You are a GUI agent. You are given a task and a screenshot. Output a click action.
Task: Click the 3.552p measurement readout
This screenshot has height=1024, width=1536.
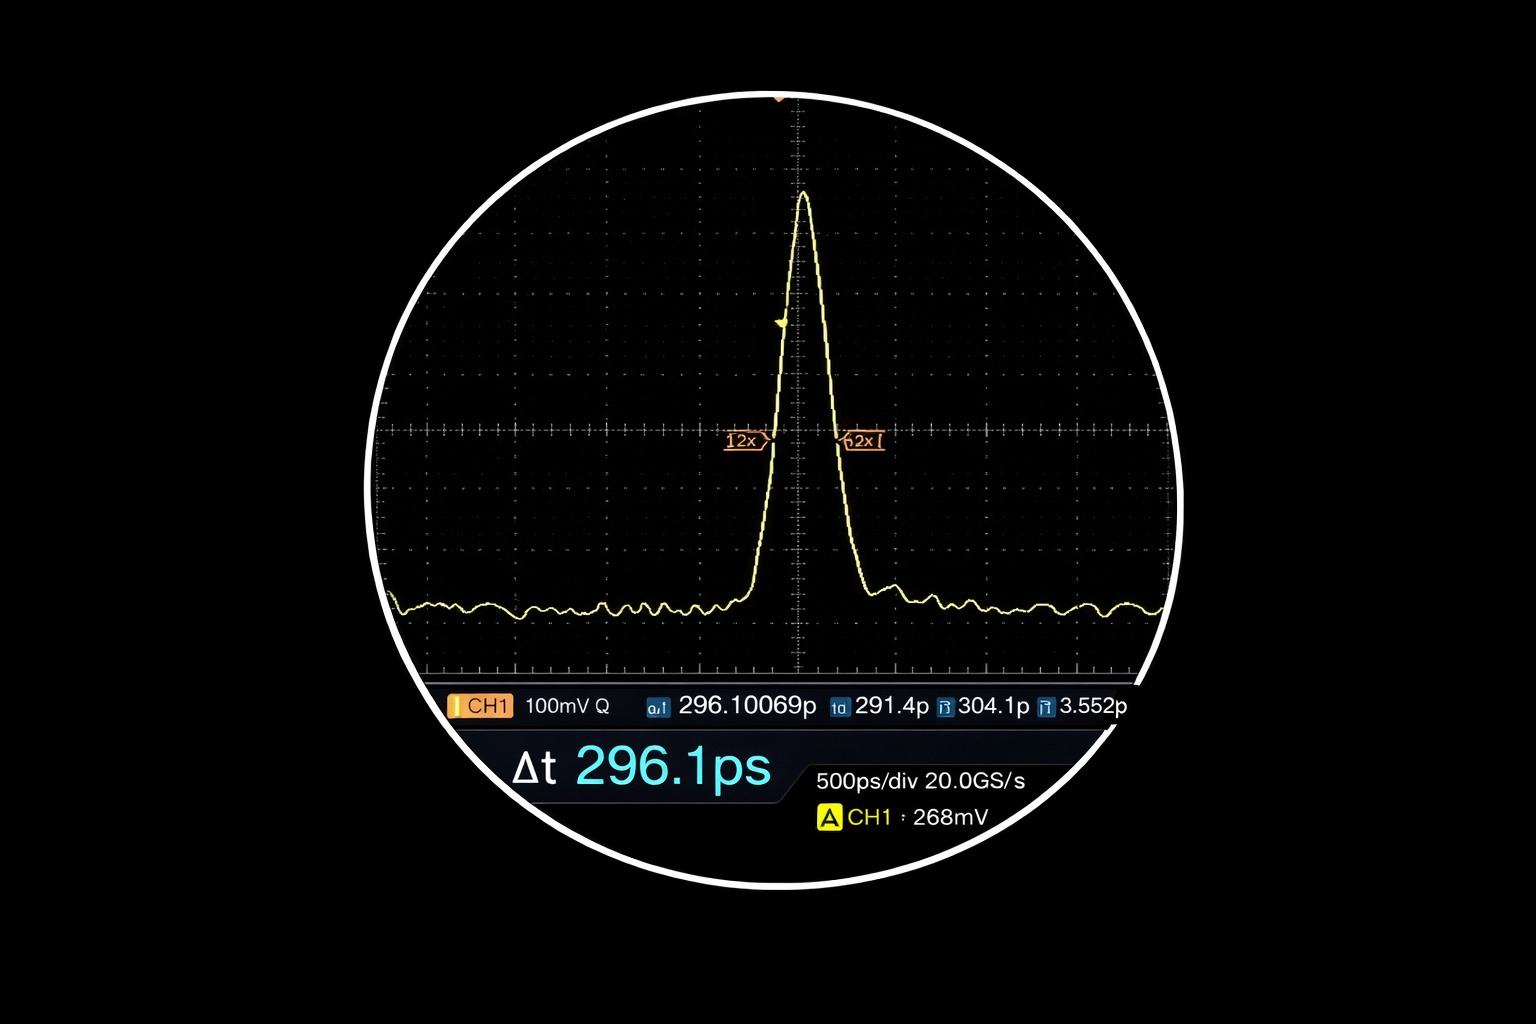(1093, 706)
